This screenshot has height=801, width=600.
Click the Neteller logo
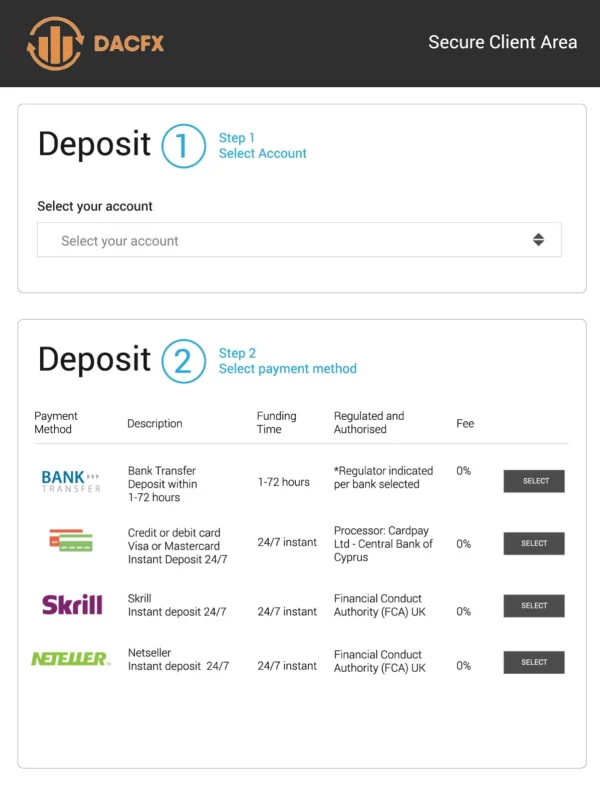tap(70, 659)
